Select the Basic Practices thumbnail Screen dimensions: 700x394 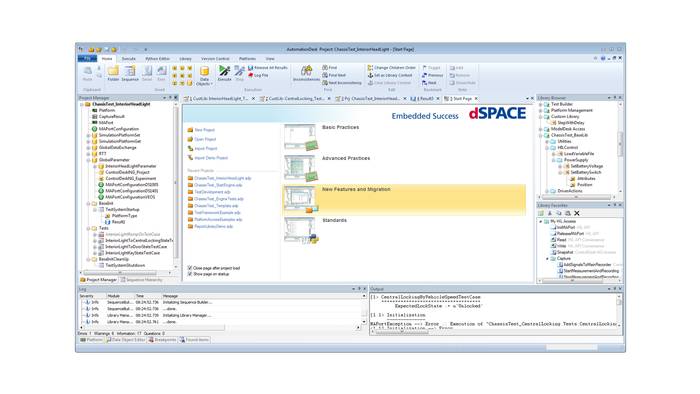point(301,137)
